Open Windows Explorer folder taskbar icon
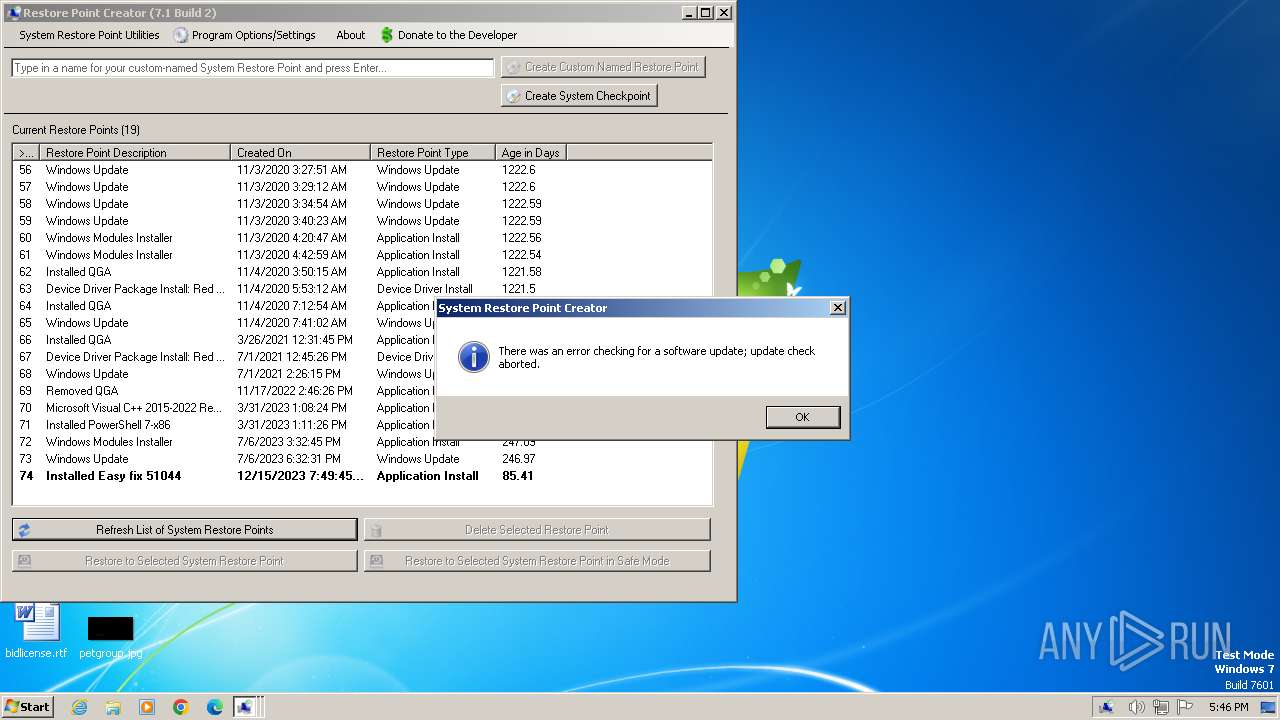This screenshot has width=1280, height=720. (113, 707)
